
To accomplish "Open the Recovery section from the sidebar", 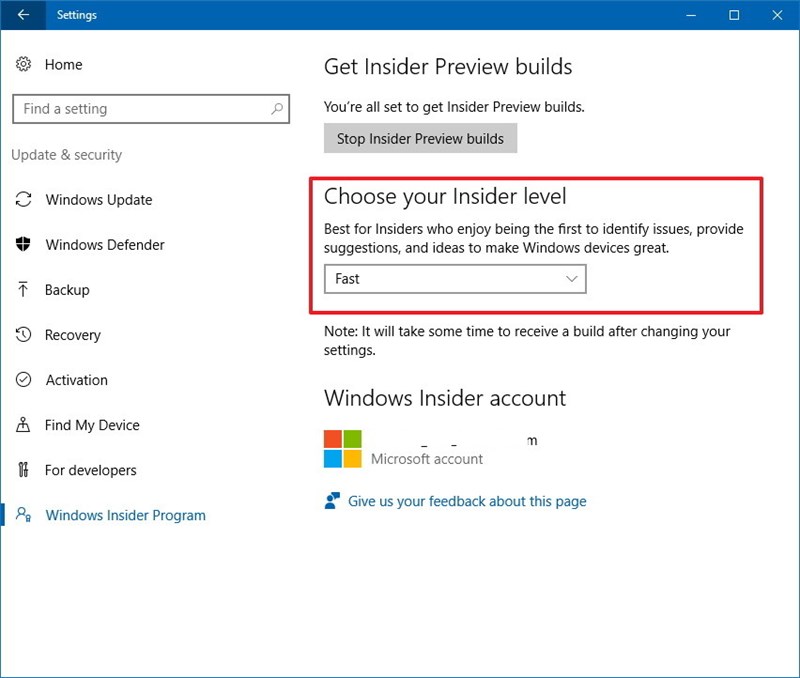I will coord(72,335).
